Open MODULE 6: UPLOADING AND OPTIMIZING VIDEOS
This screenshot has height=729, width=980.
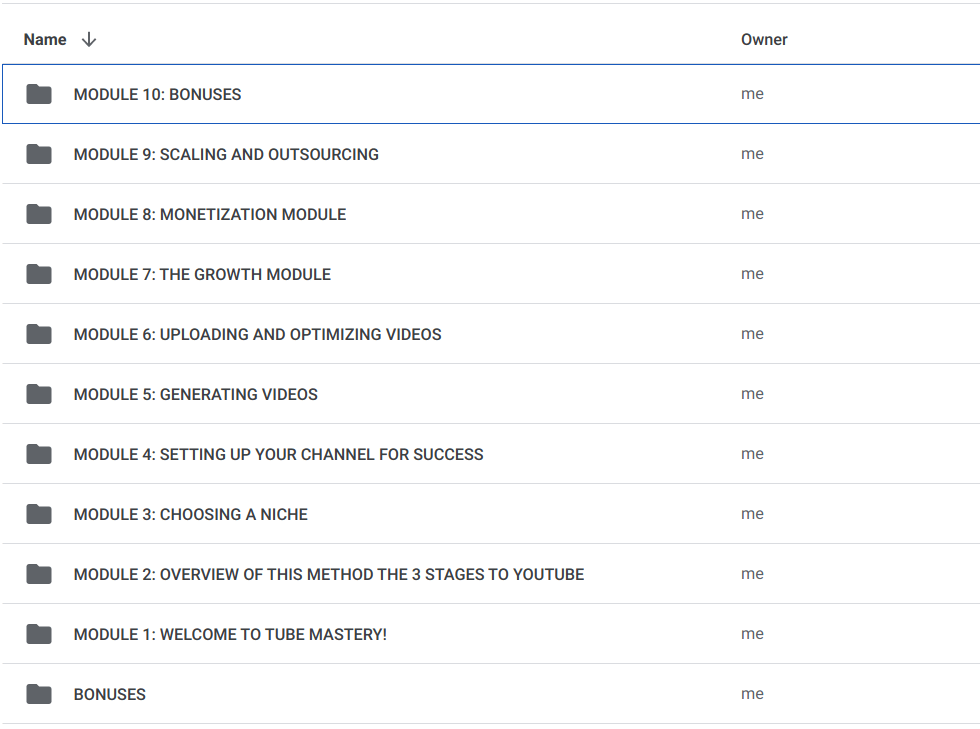[x=256, y=334]
